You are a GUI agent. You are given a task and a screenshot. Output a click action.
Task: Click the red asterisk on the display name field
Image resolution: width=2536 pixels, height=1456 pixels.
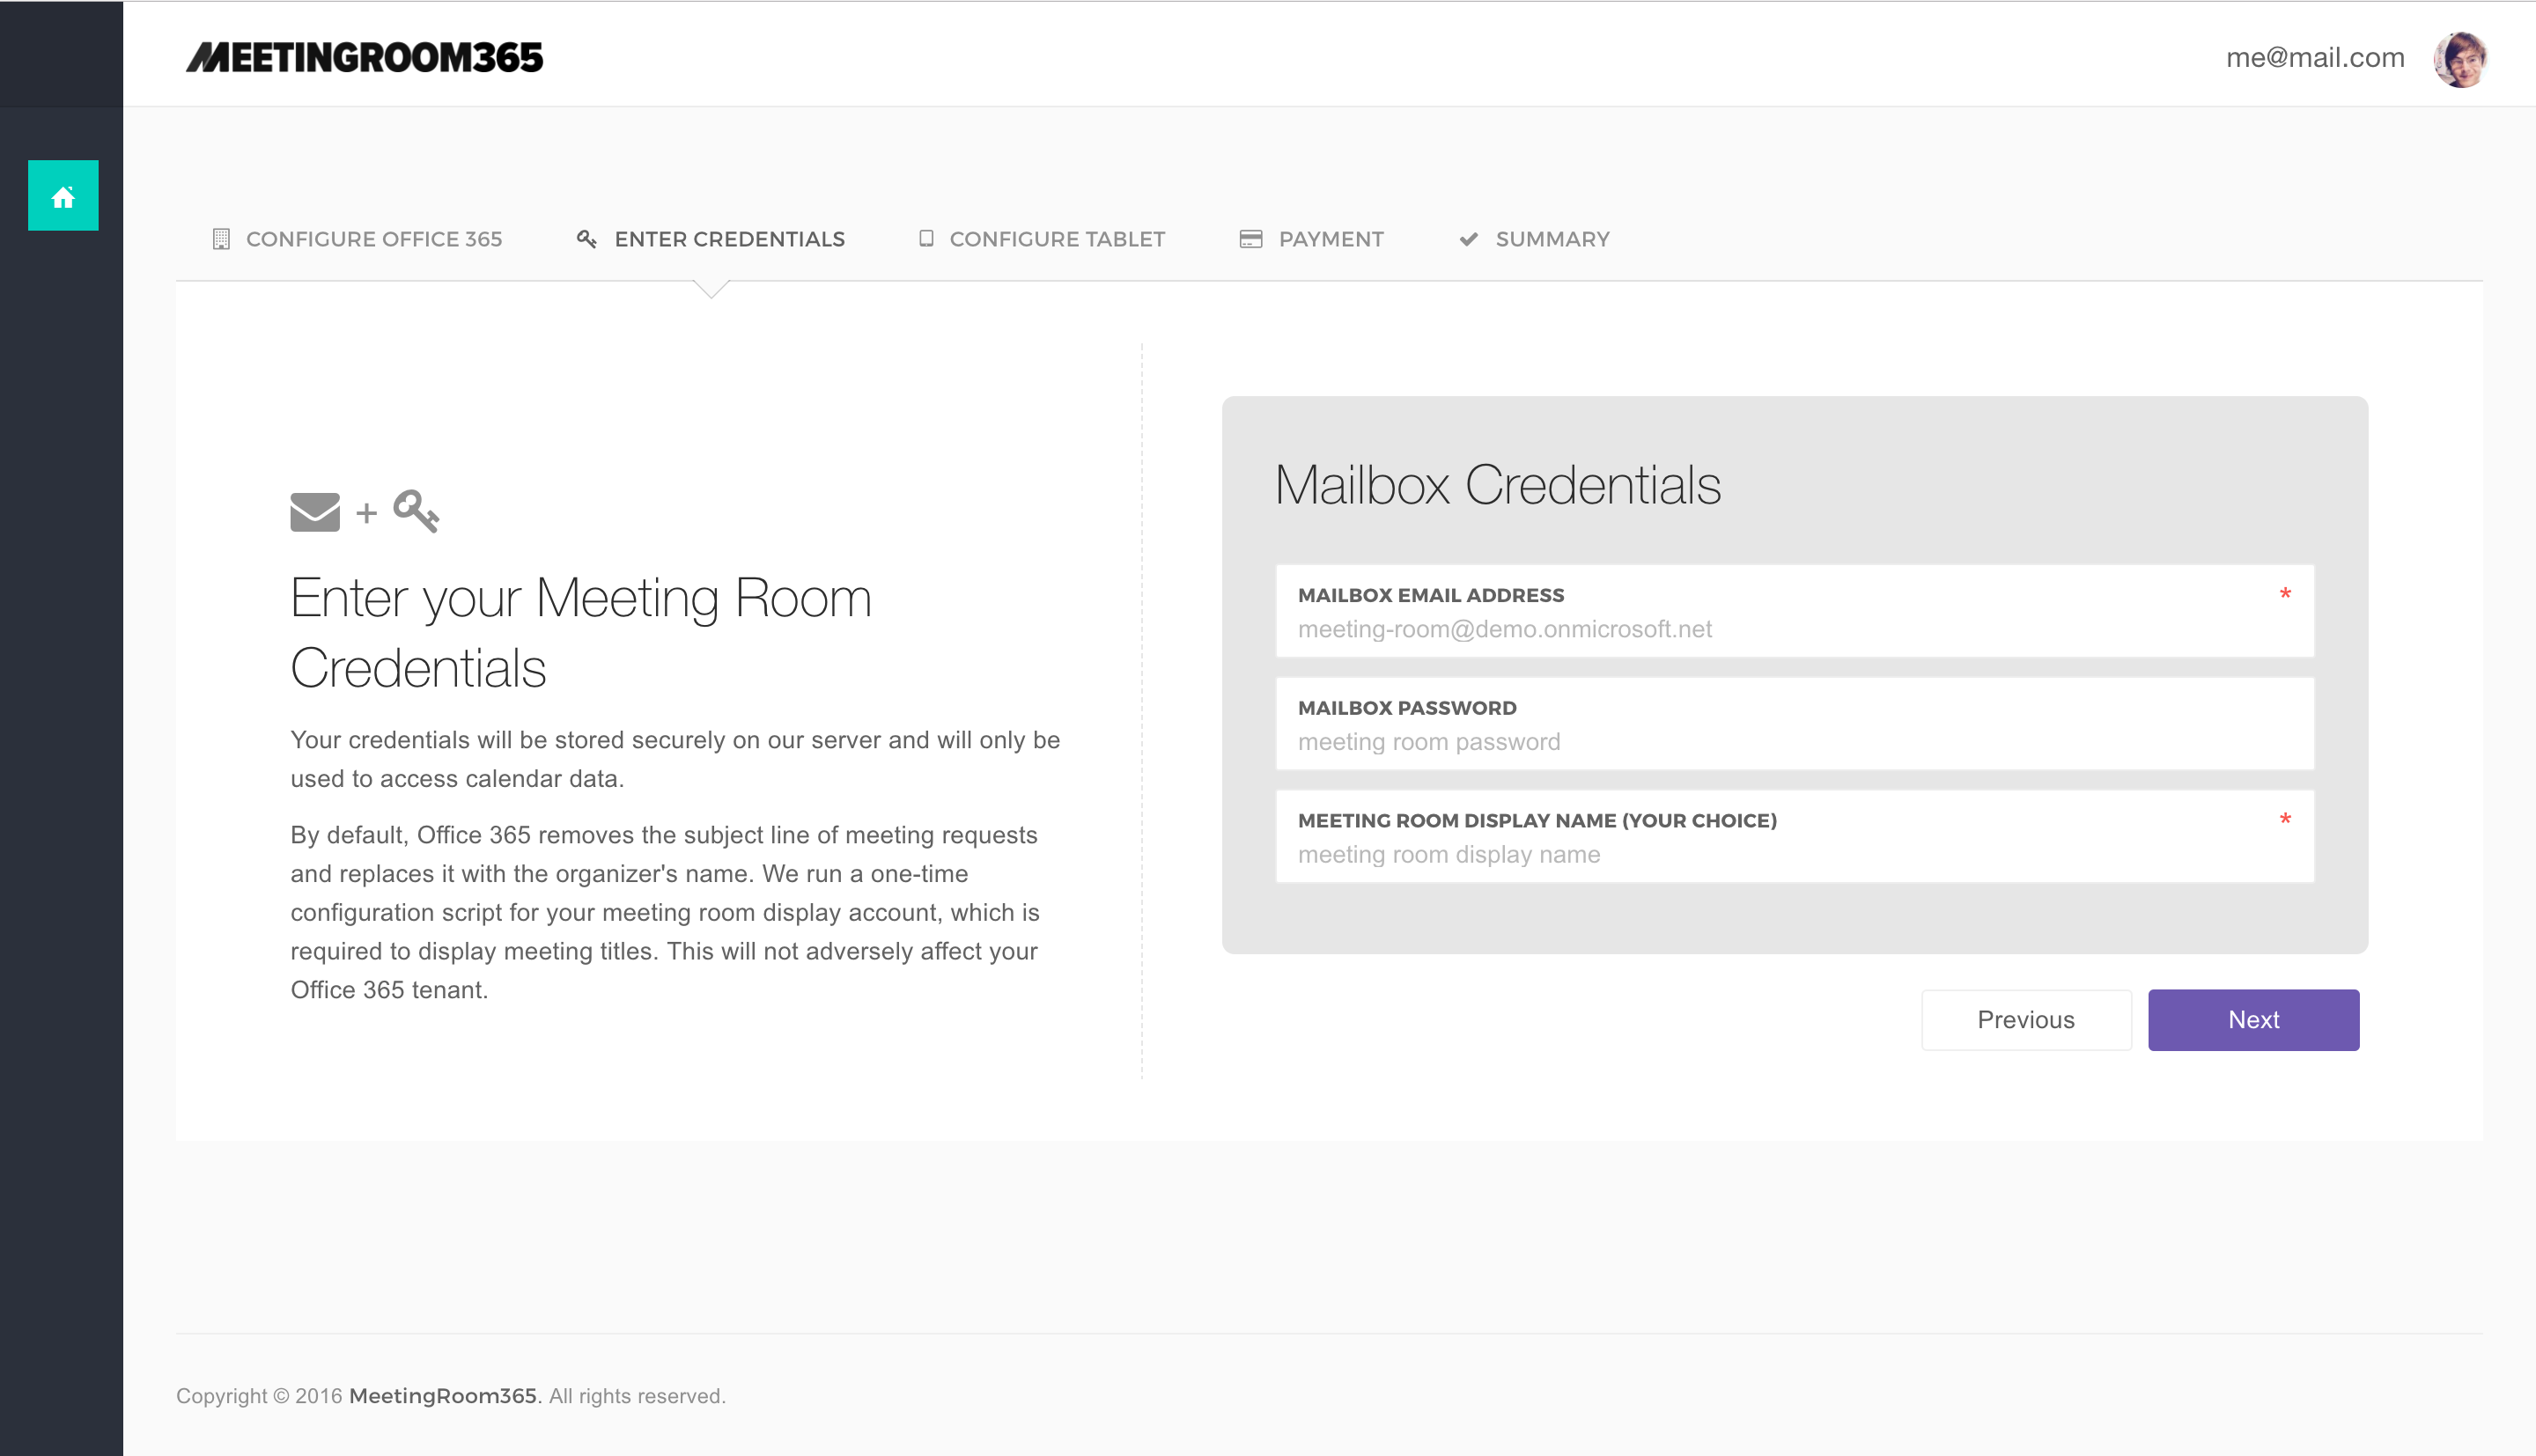[2285, 820]
